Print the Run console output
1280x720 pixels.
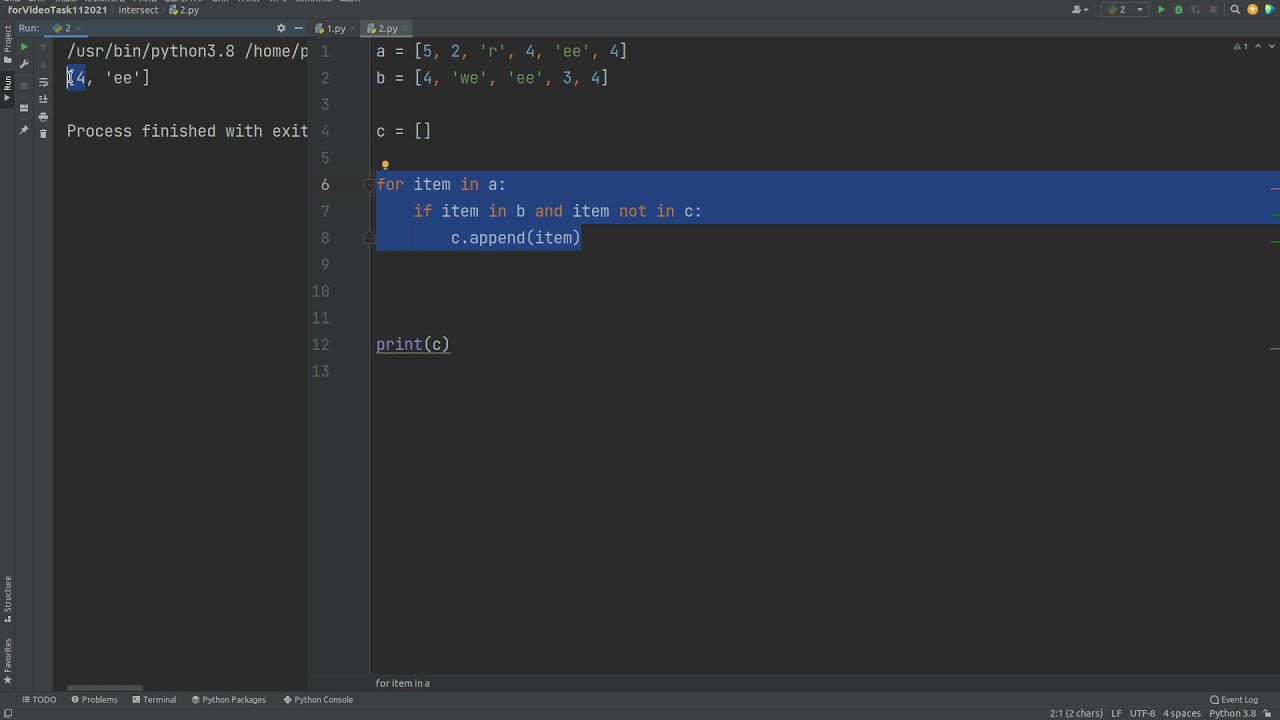[43, 116]
